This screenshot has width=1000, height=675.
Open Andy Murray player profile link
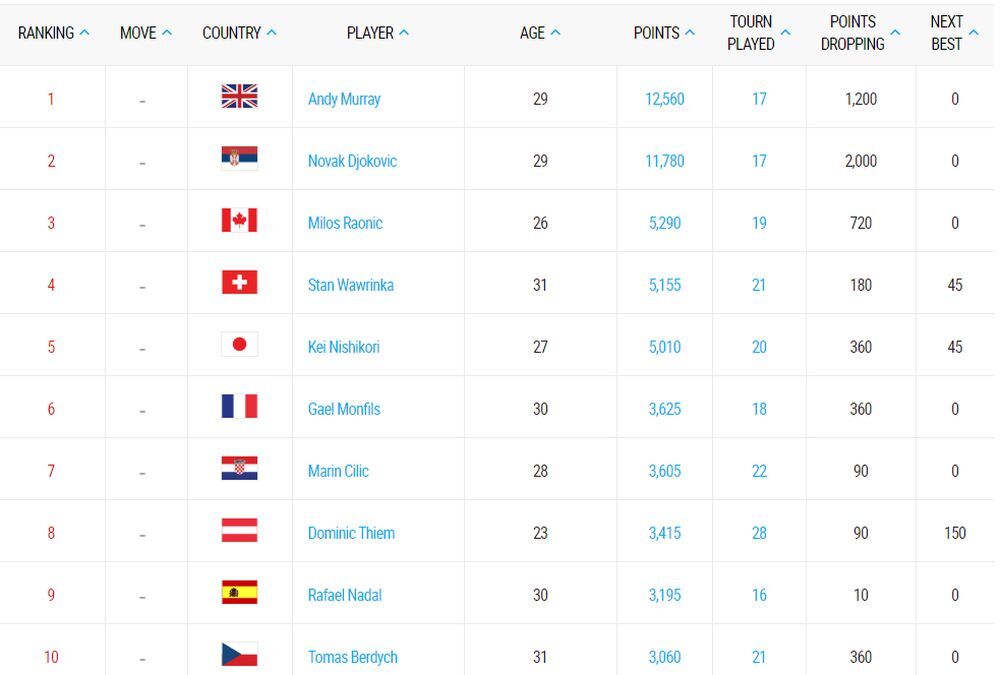click(344, 99)
